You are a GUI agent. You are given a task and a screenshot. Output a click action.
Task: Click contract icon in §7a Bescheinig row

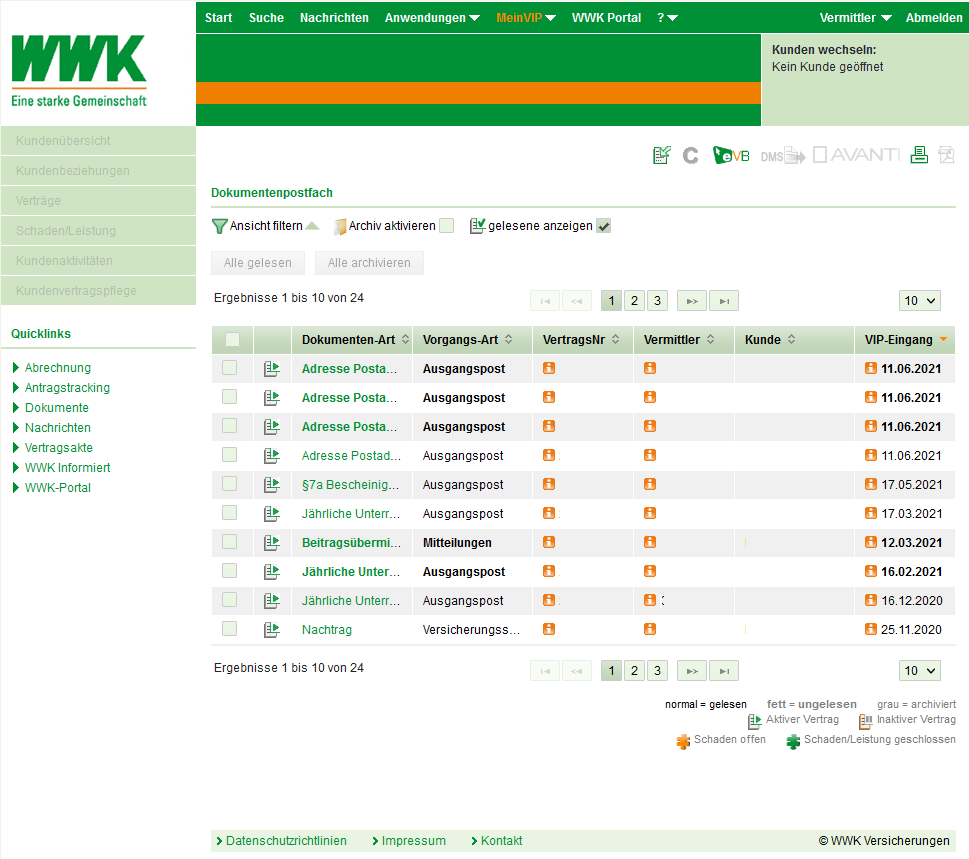point(272,485)
